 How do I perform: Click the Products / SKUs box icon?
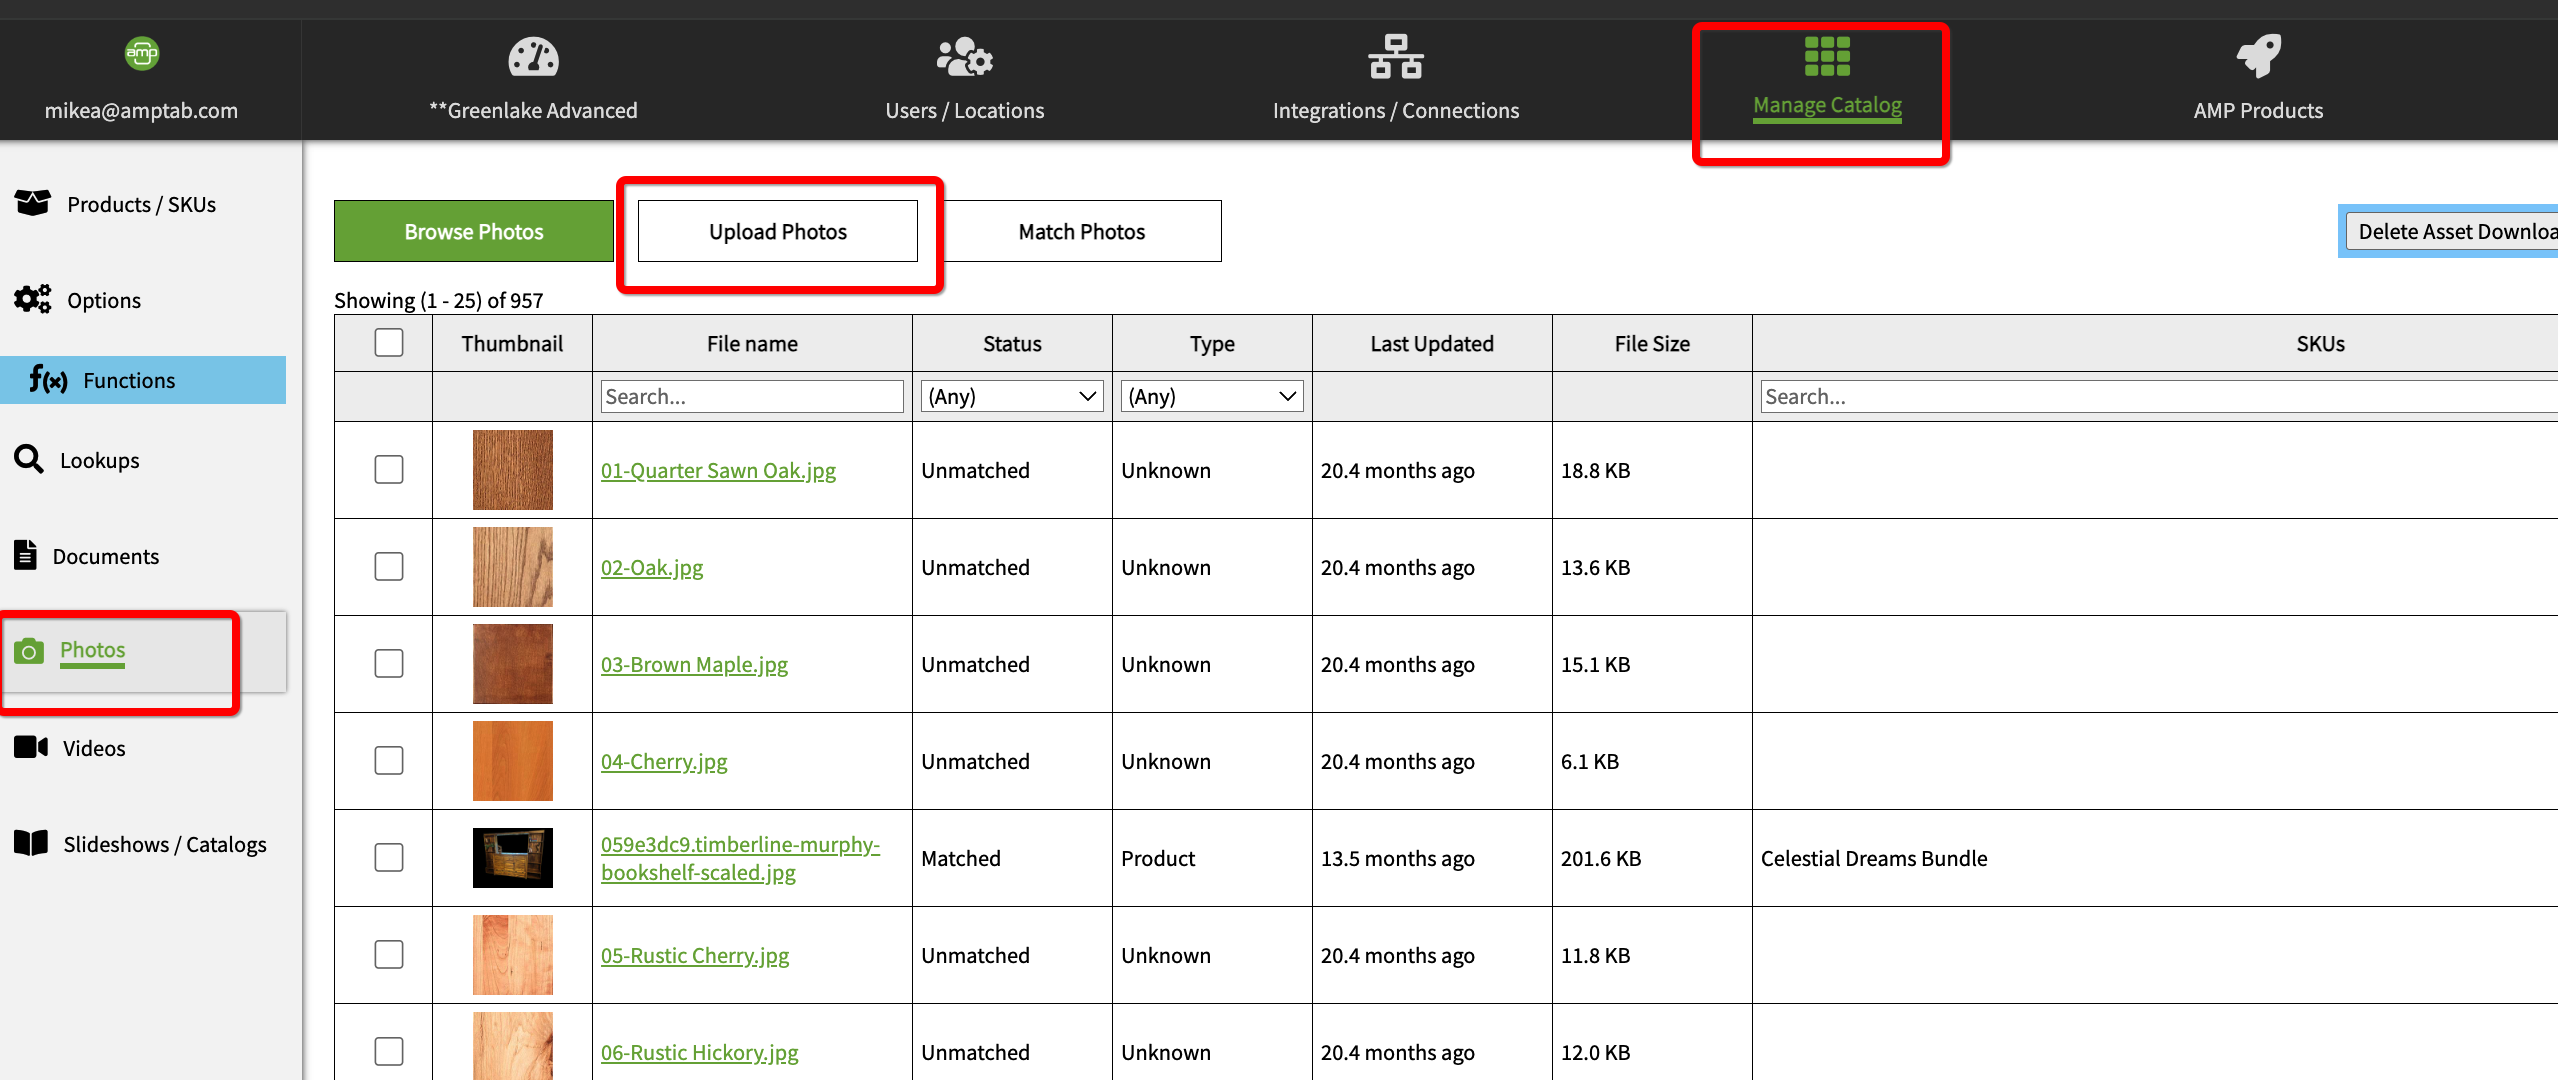click(32, 203)
